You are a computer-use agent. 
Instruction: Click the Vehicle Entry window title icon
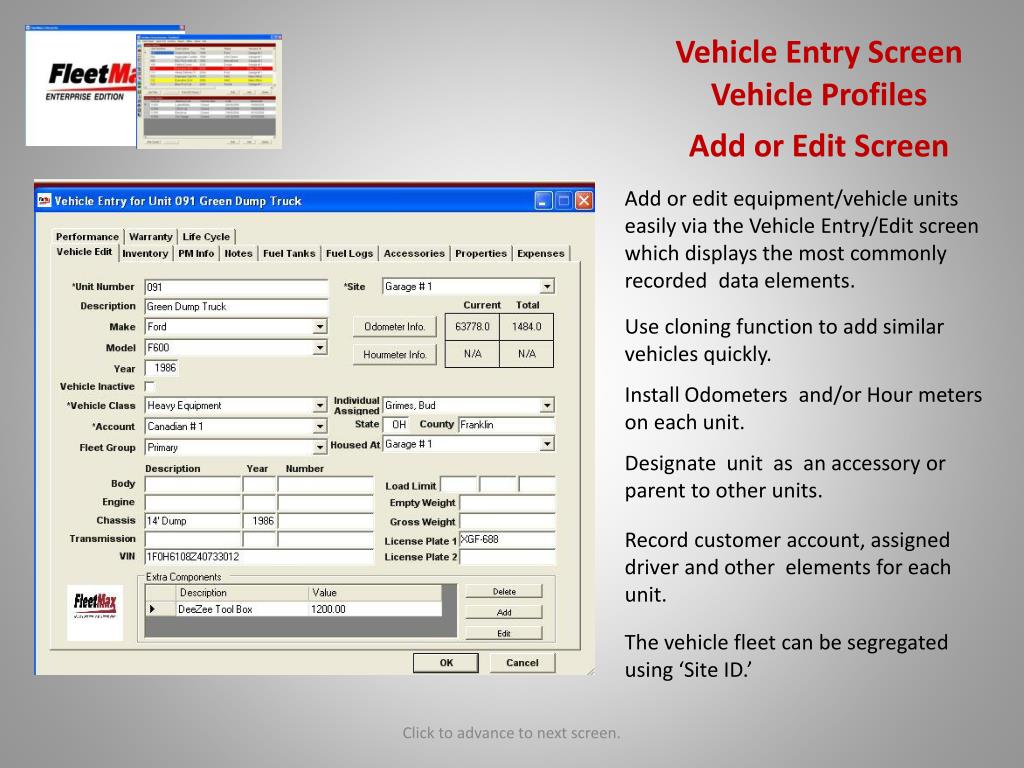(x=44, y=200)
